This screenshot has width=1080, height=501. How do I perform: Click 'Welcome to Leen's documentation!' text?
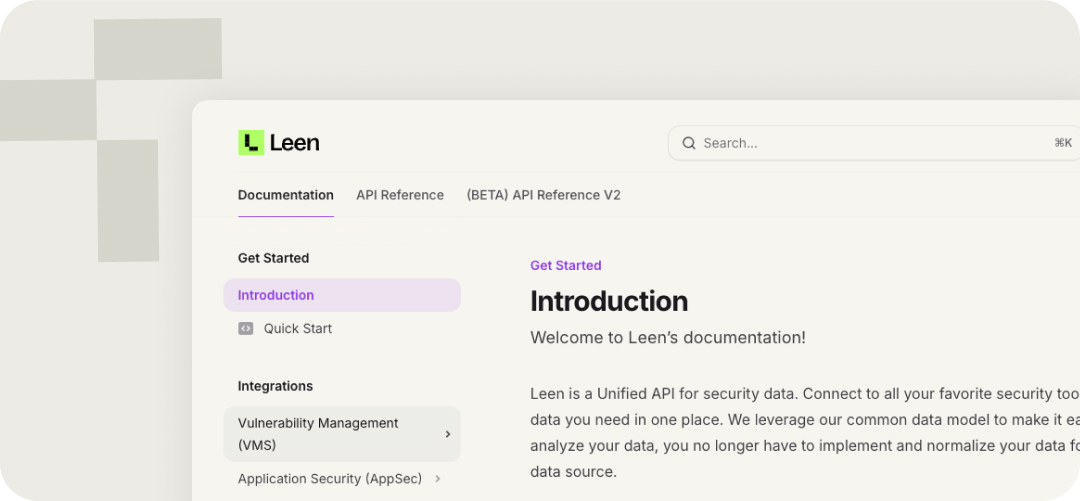click(x=668, y=338)
